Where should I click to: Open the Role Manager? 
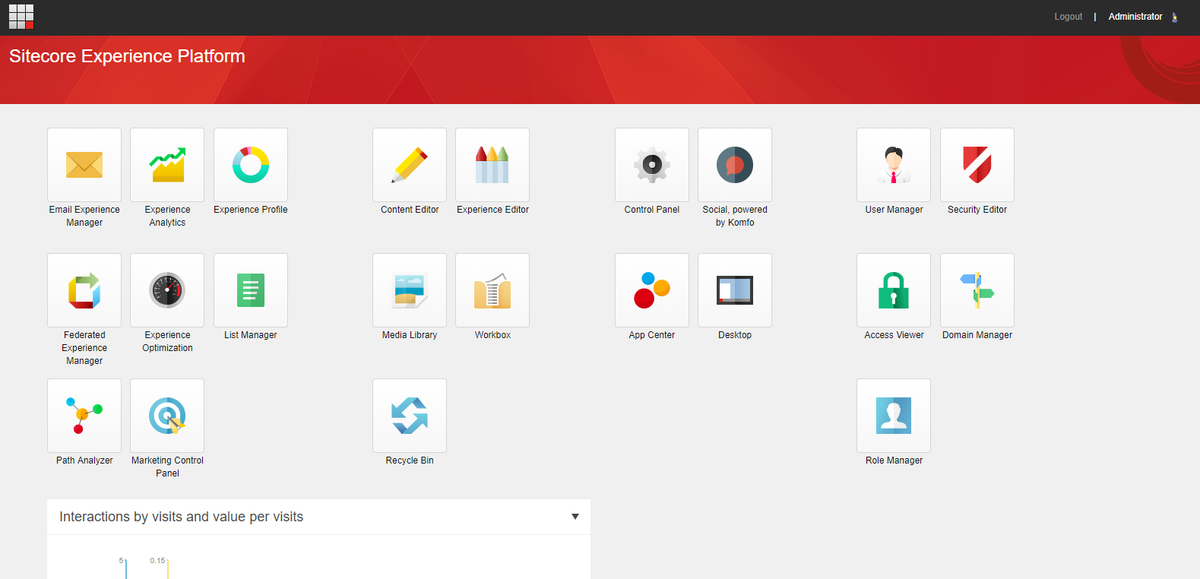[894, 415]
